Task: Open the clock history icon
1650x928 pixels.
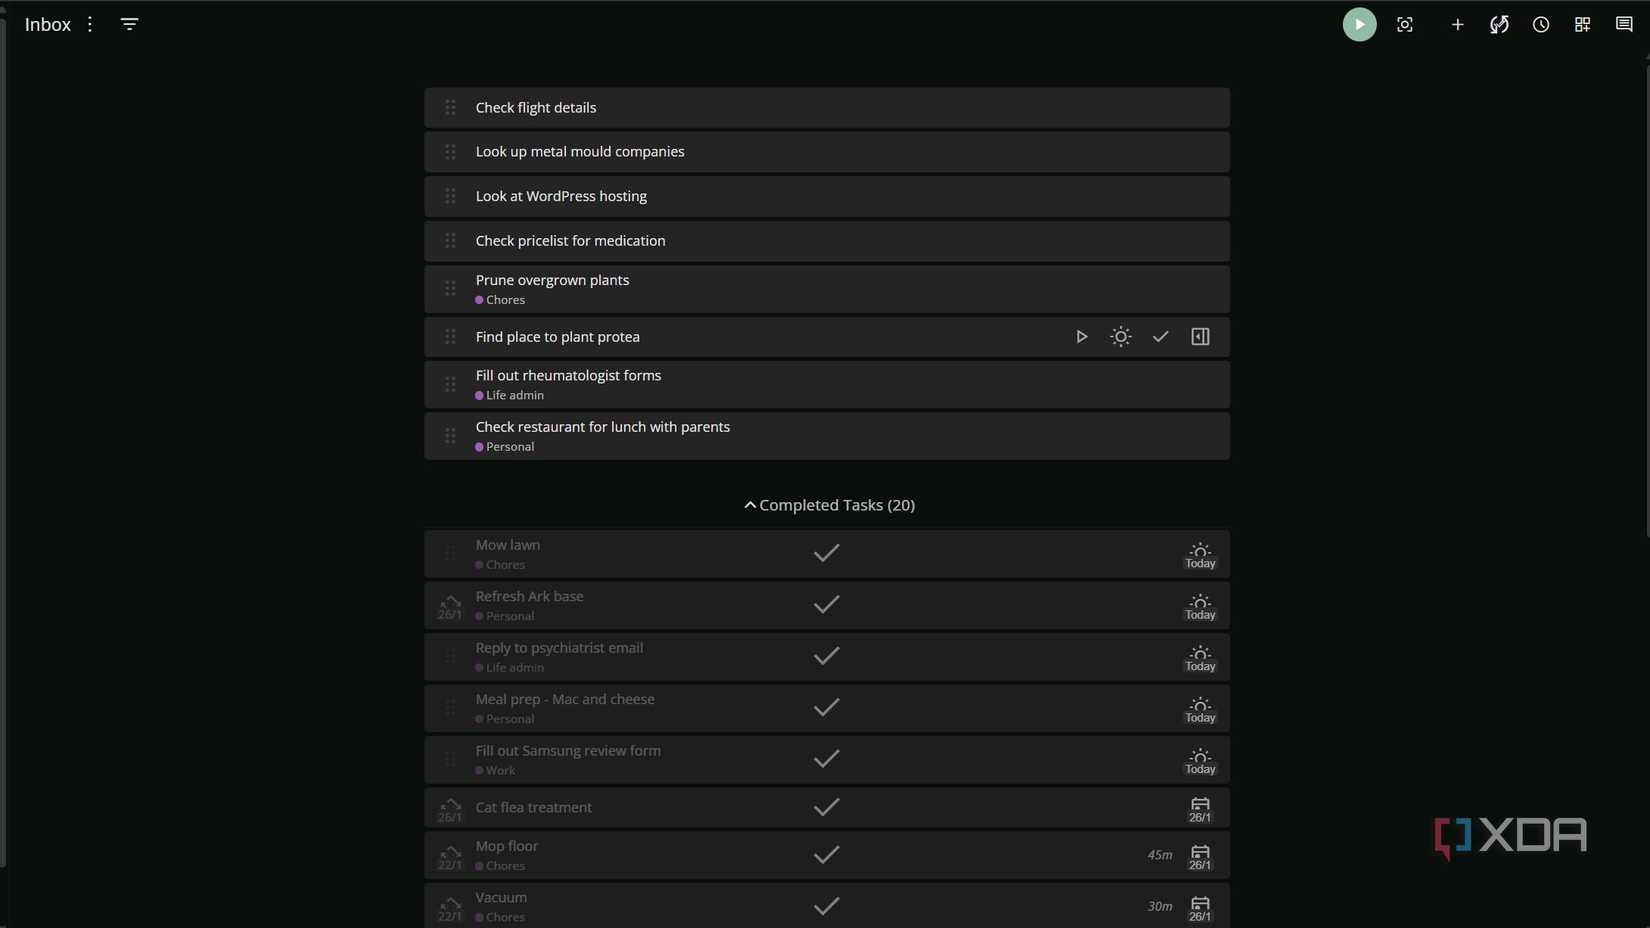Action: tap(1541, 25)
